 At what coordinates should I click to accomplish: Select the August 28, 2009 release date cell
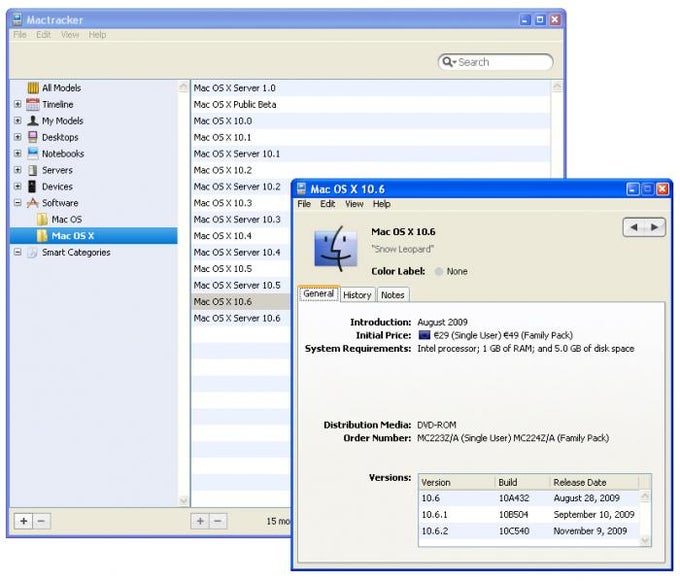click(586, 498)
